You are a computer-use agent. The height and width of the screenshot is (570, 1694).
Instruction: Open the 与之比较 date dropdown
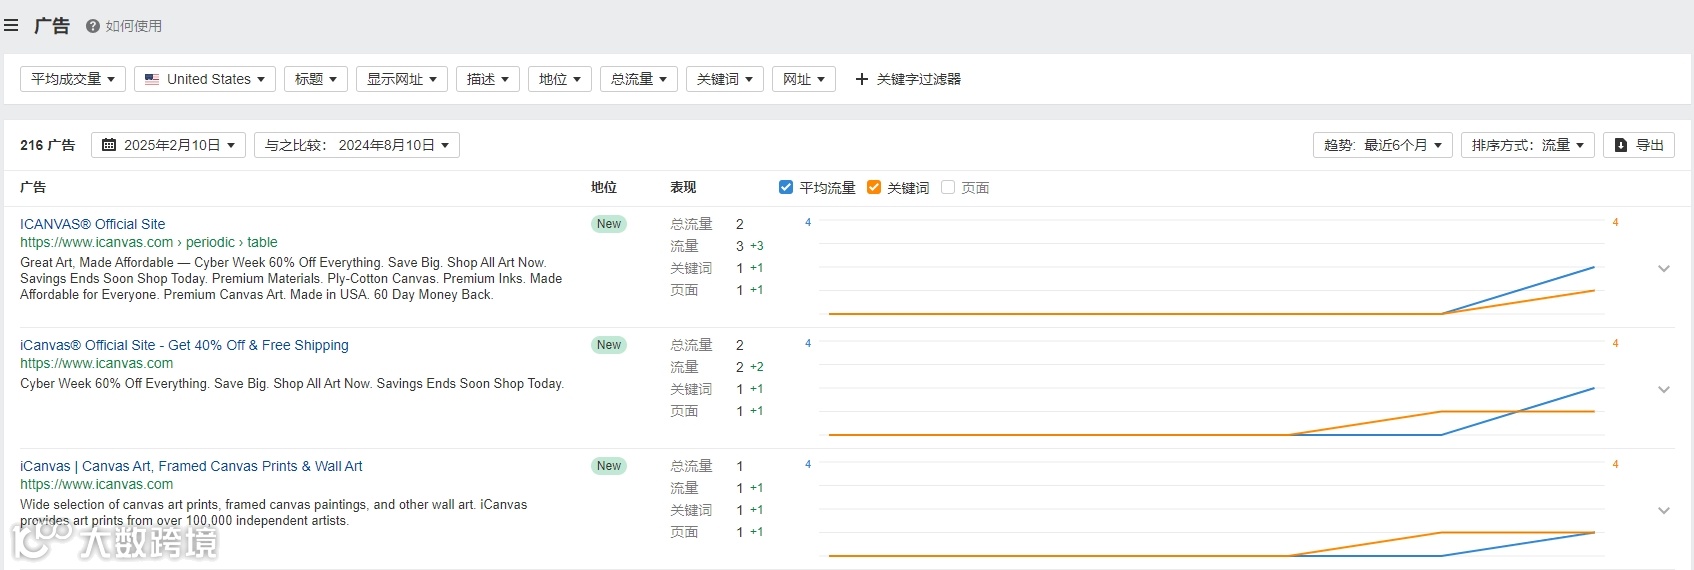point(356,145)
